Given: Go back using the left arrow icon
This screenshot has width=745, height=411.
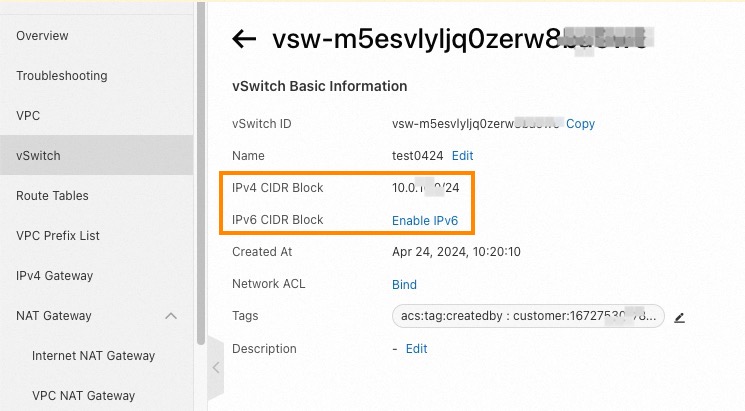Looking at the screenshot, I should pyautogui.click(x=244, y=39).
